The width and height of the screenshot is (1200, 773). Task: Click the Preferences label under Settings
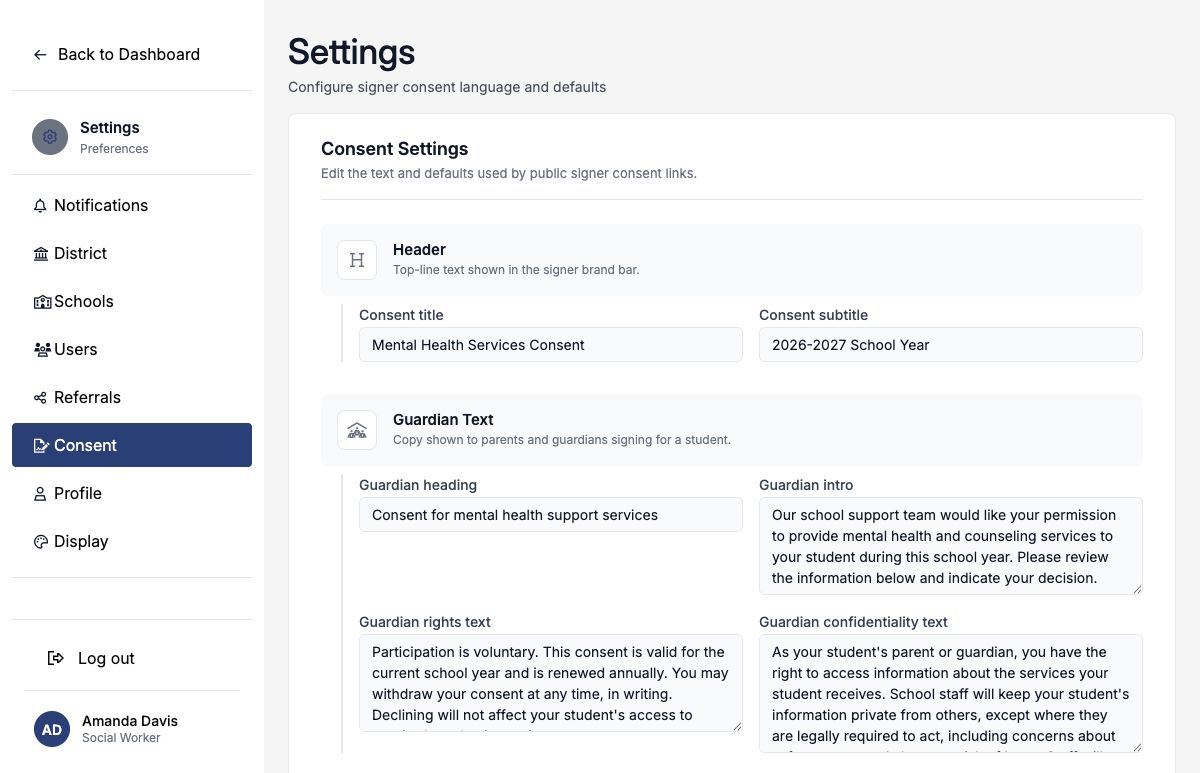[x=114, y=149]
